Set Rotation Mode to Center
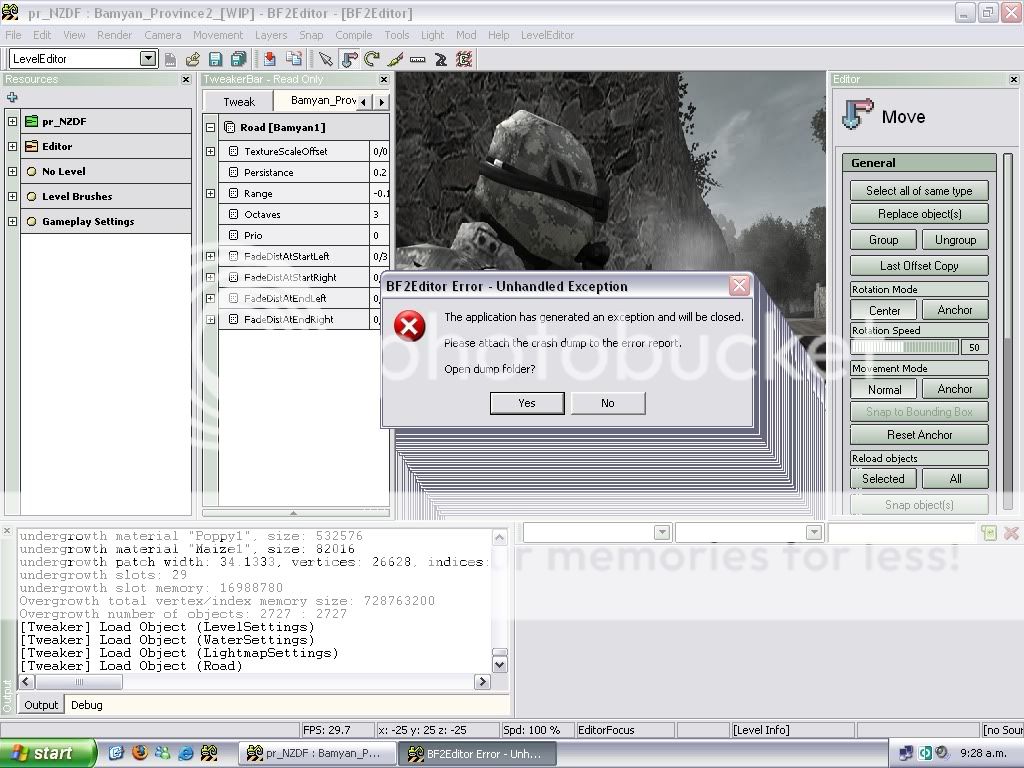Screen dimensions: 1024x768 [x=884, y=310]
